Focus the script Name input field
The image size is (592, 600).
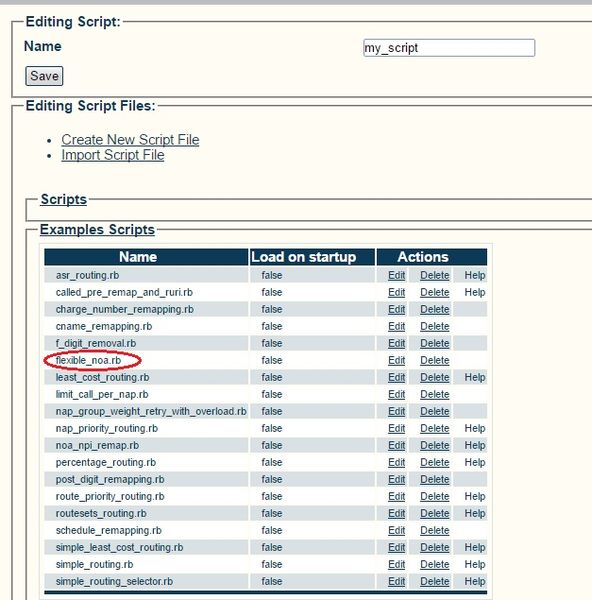click(x=449, y=48)
